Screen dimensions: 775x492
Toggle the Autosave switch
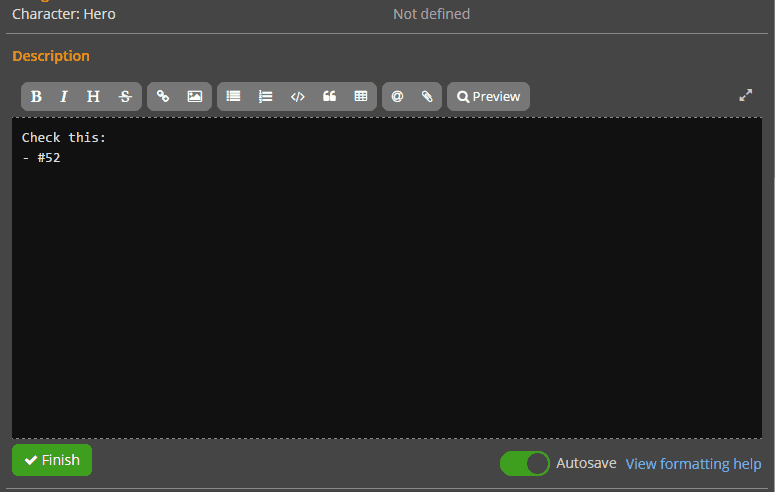click(524, 463)
